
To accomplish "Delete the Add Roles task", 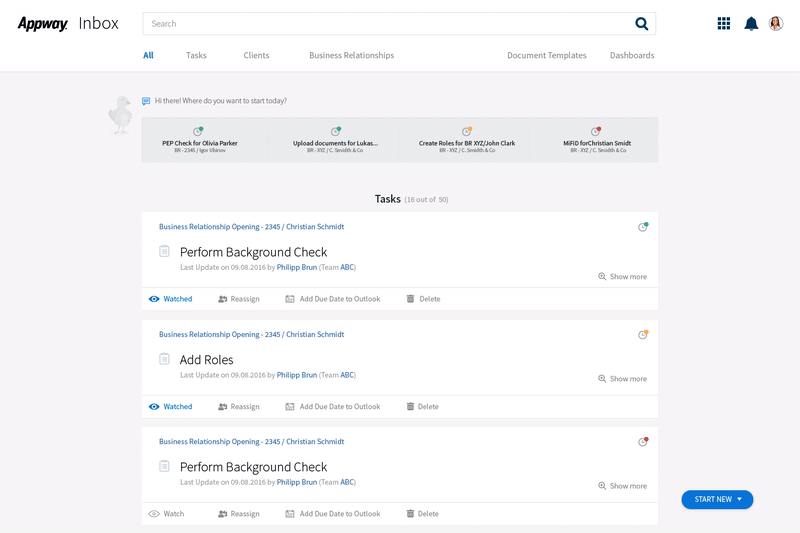I will pos(422,407).
